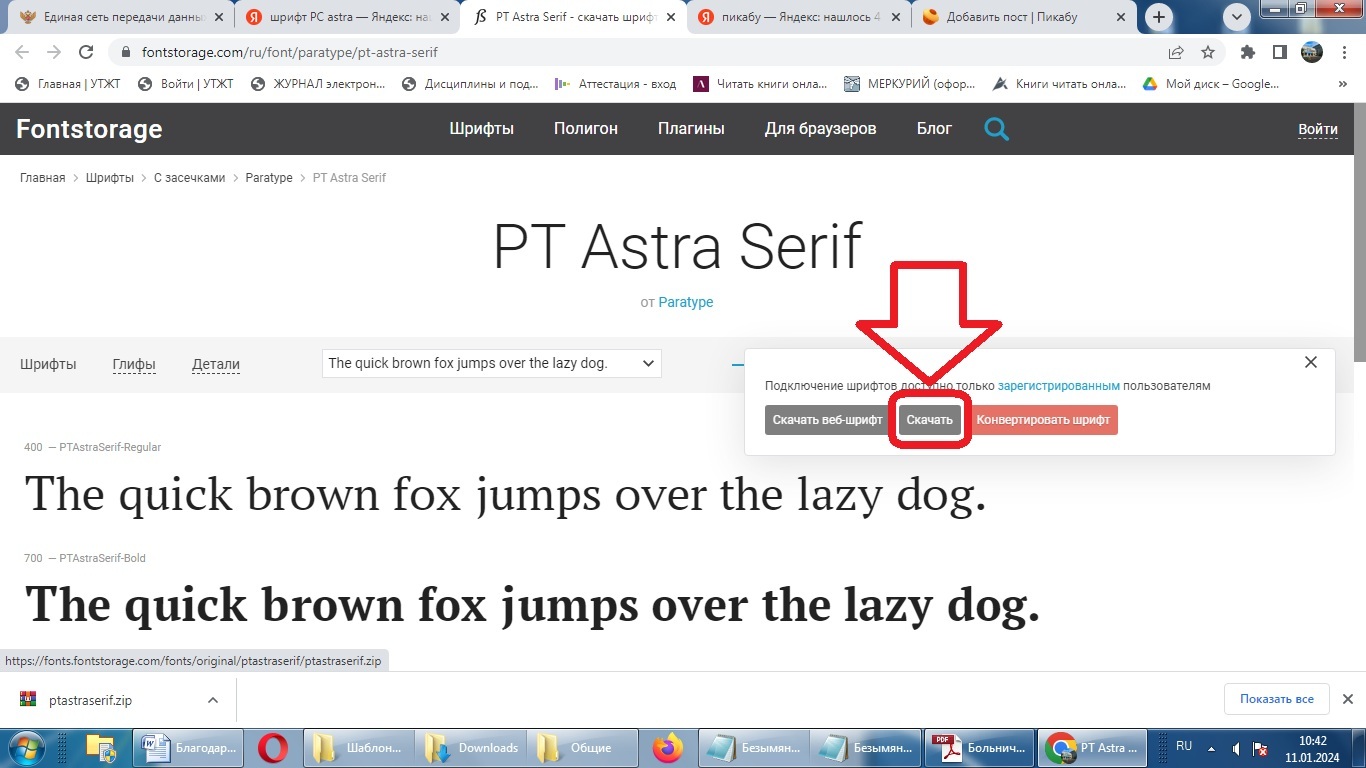Go to Главная in breadcrumbs
The width and height of the screenshot is (1366, 768).
42,177
